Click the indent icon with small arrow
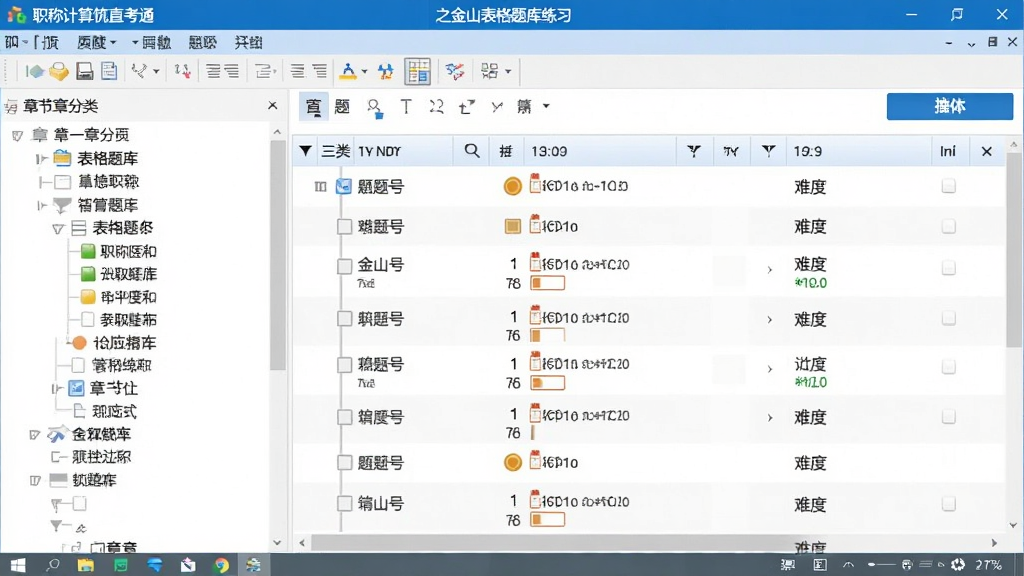Image resolution: width=1024 pixels, height=576 pixels. click(264, 71)
